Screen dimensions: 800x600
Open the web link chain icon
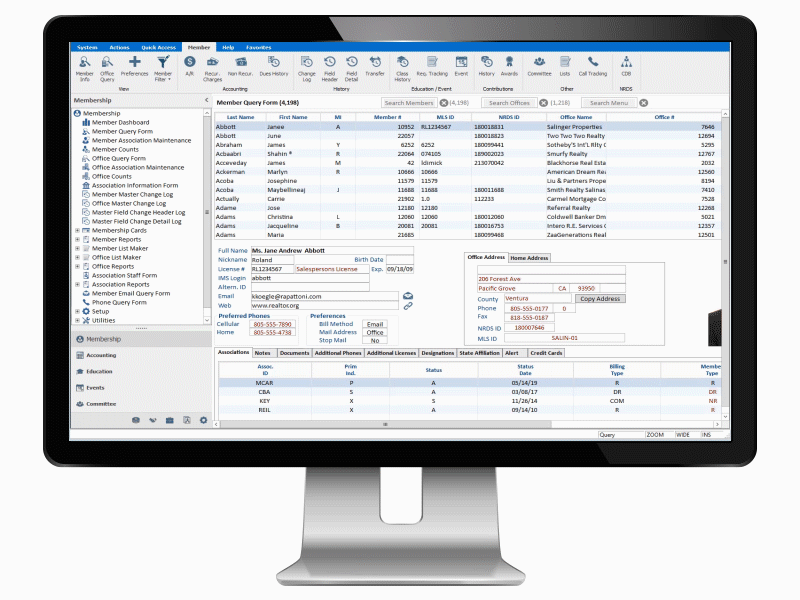[x=408, y=306]
